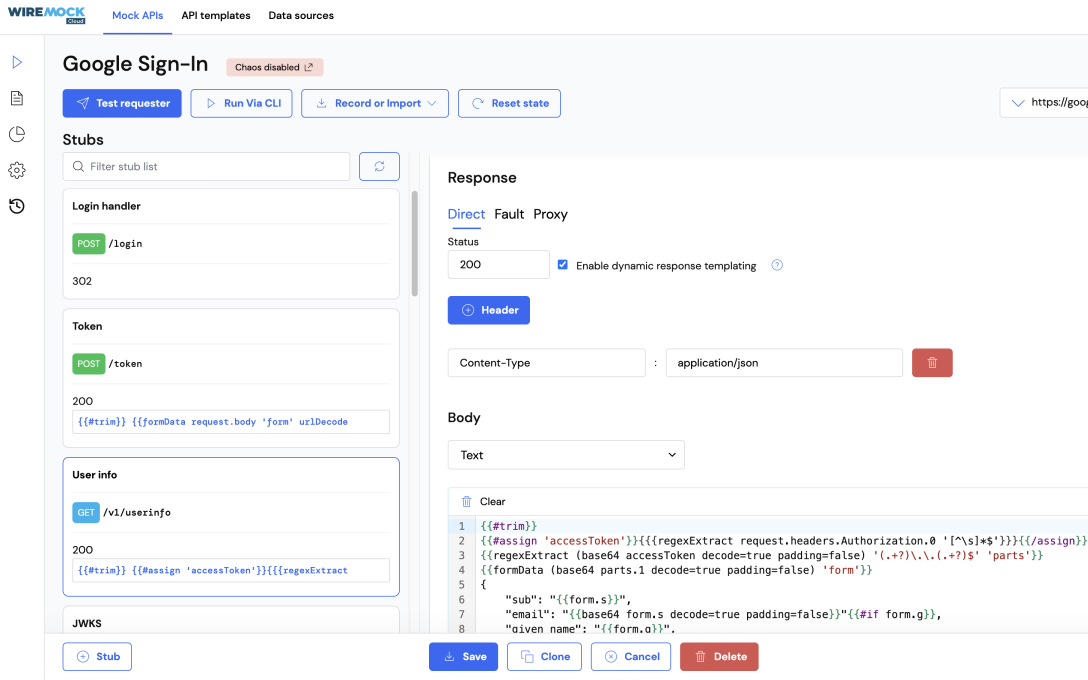Click the /token path text
1088x680 pixels.
(x=125, y=364)
